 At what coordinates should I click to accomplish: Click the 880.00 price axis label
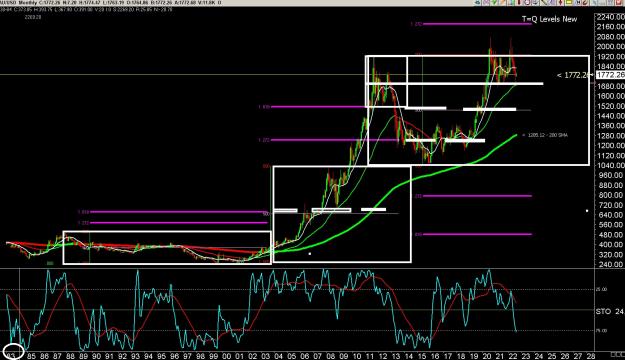pyautogui.click(x=611, y=185)
